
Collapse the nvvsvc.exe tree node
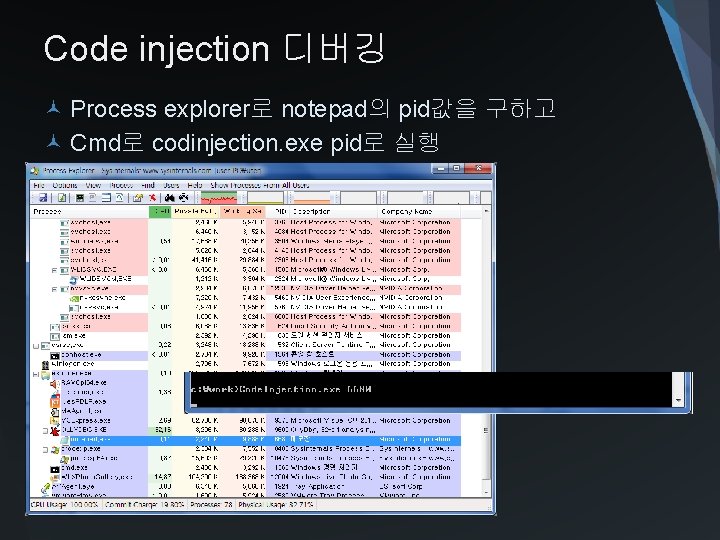click(55, 289)
